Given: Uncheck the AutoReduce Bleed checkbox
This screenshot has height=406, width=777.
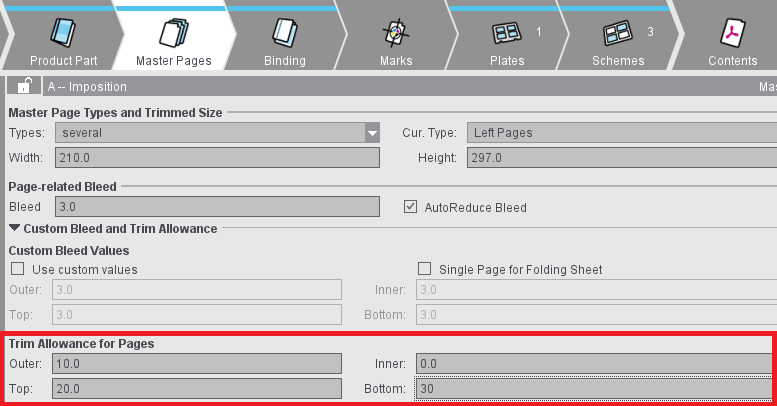Looking at the screenshot, I should click(410, 207).
